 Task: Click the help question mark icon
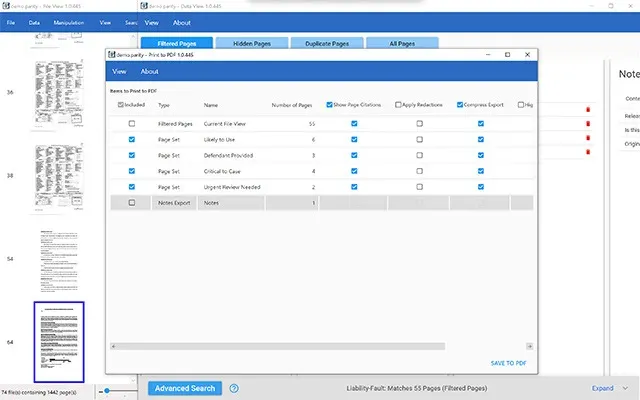(x=234, y=388)
